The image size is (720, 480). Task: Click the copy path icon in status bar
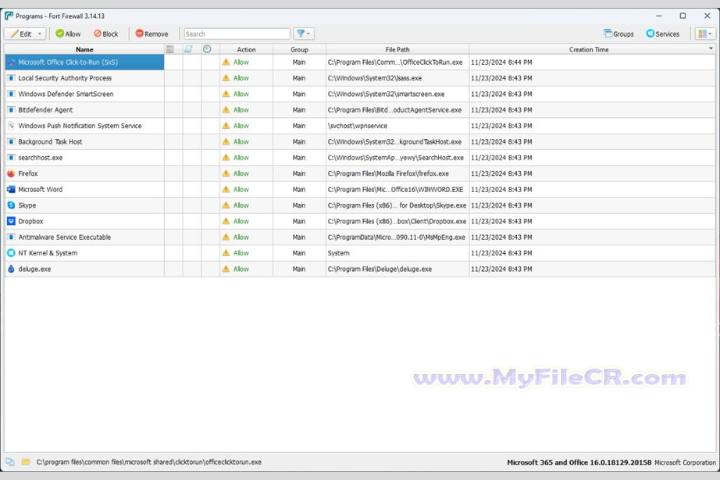pos(10,462)
